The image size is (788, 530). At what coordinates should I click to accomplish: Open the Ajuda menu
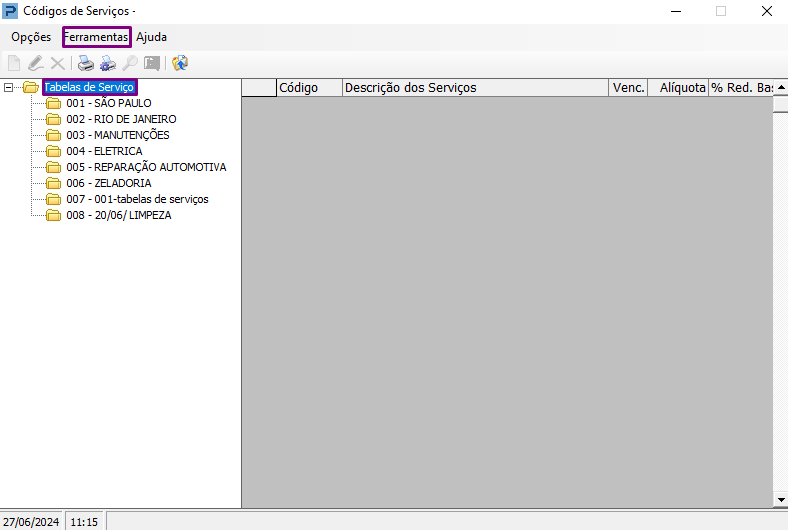tap(151, 37)
